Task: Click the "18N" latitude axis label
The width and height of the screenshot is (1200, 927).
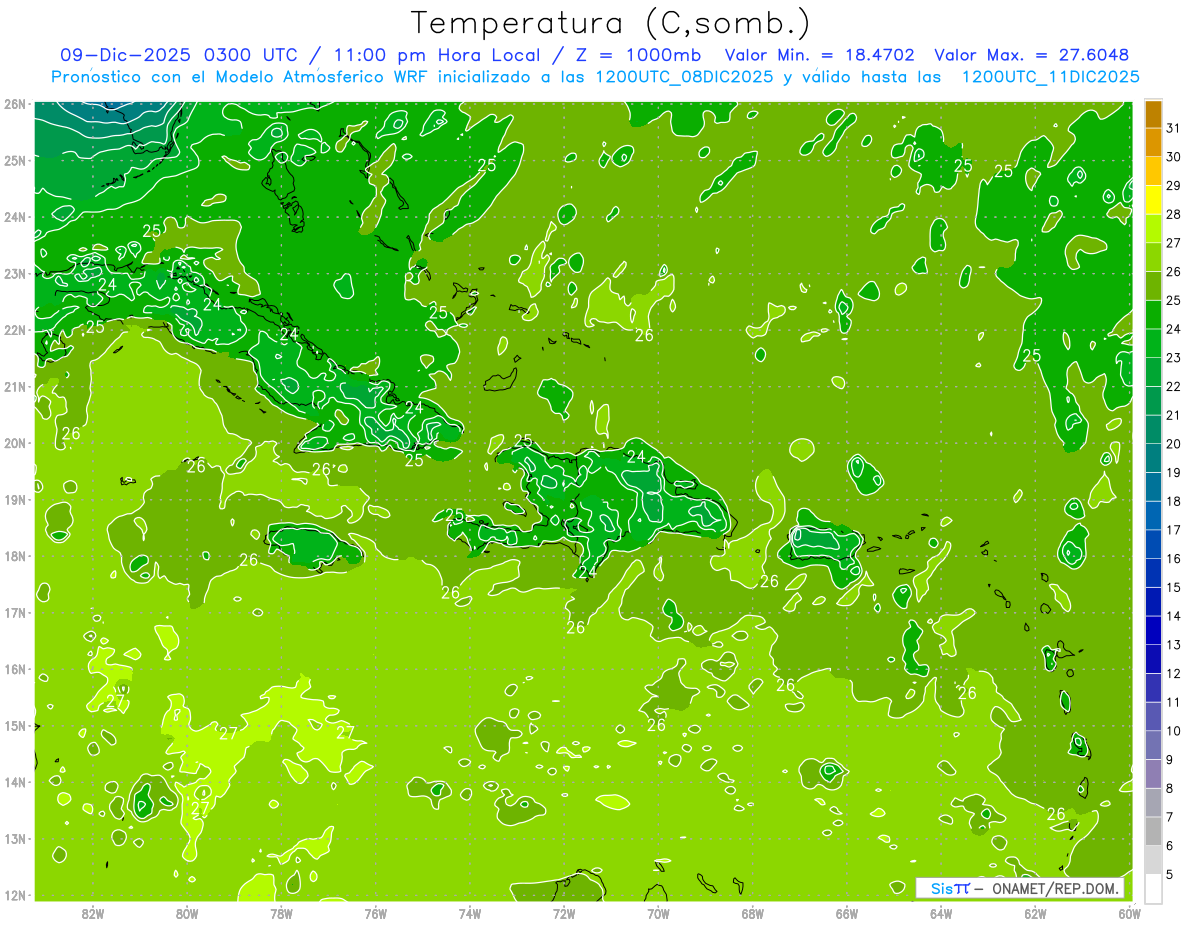Action: (x=15, y=556)
